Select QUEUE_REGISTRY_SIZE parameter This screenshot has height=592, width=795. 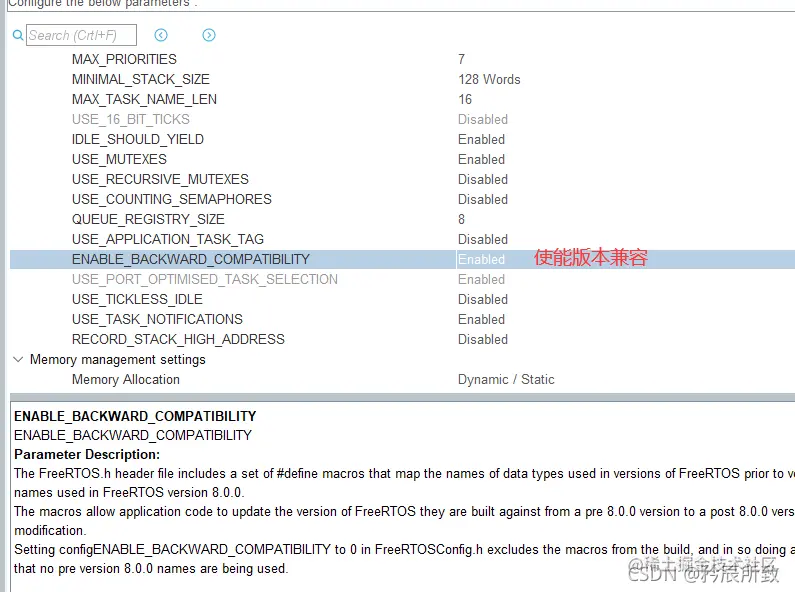click(148, 219)
